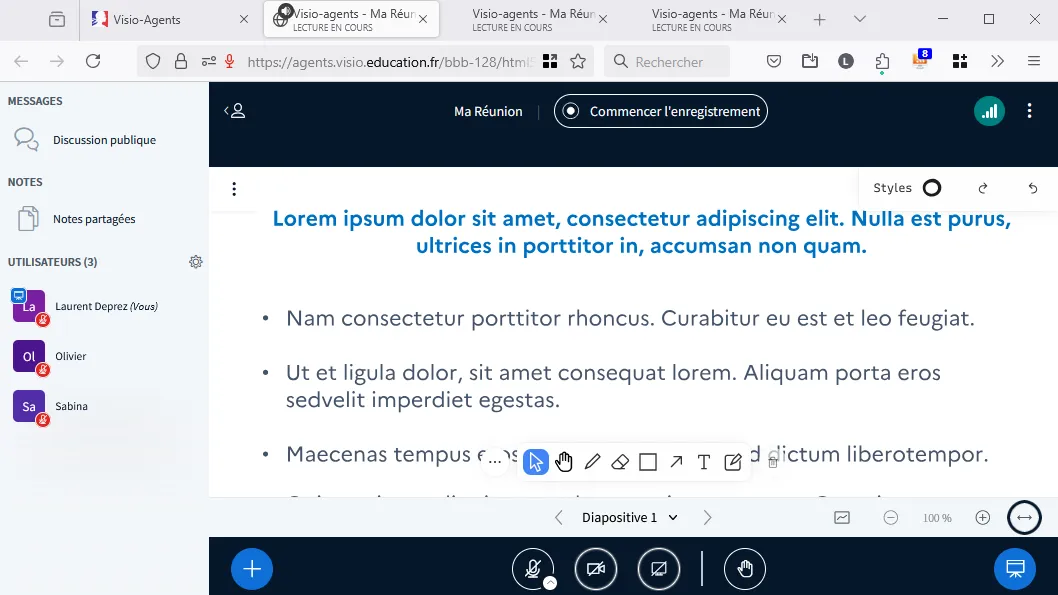Viewport: 1058px width, 595px height.
Task: Click the whiteboard delete trash icon
Action: [773, 463]
